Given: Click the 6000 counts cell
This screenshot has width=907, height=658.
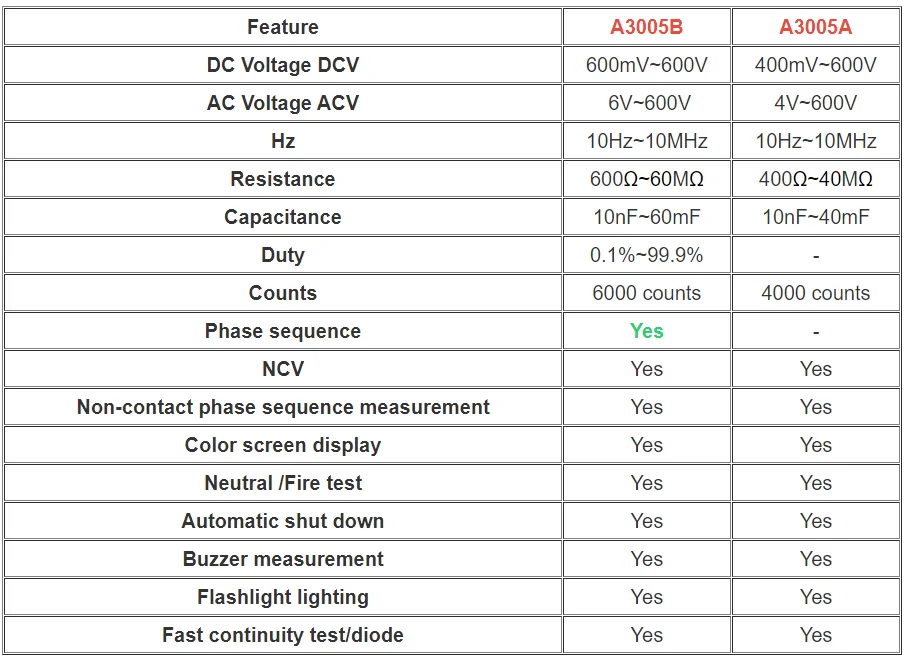Looking at the screenshot, I should click(x=646, y=293).
